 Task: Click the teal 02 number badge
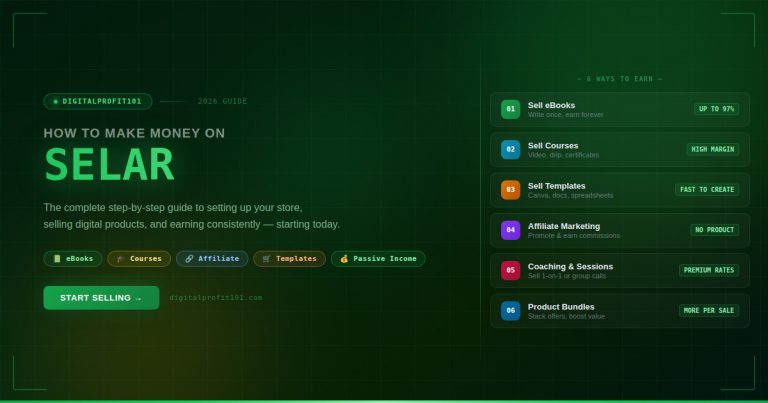tap(510, 149)
